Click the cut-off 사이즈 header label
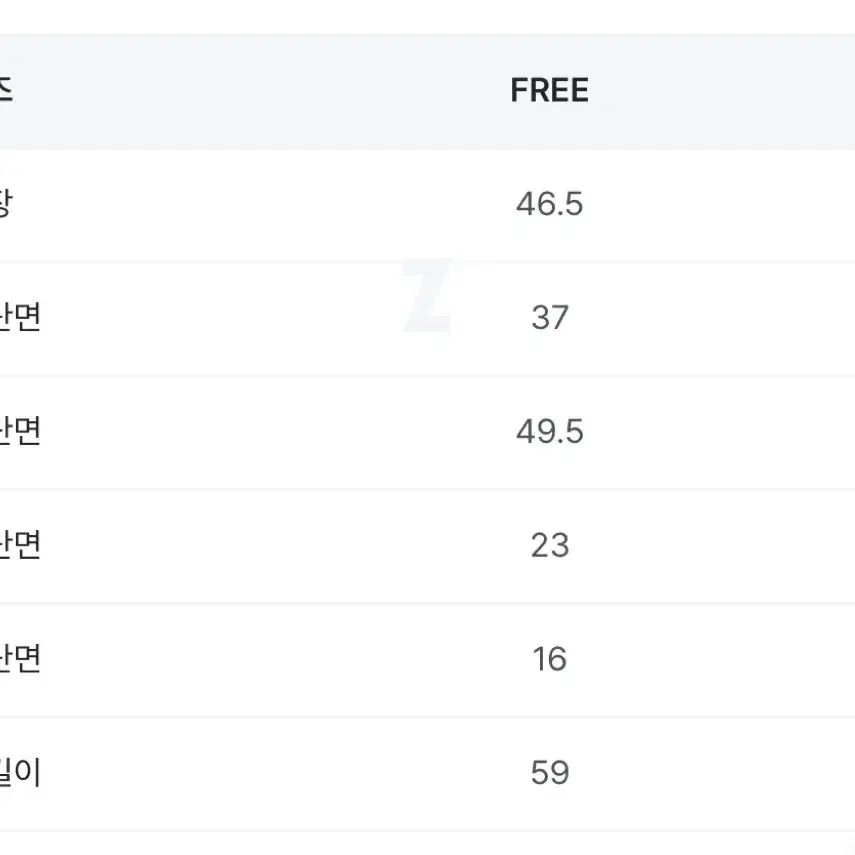Image resolution: width=855 pixels, height=855 pixels. pos(5,90)
